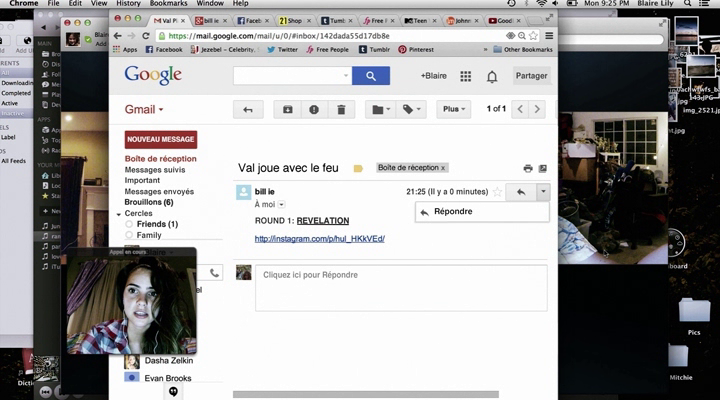Screen dimensions: 720x400
Task: Click the Chrome address bar URL
Action: 279,36
